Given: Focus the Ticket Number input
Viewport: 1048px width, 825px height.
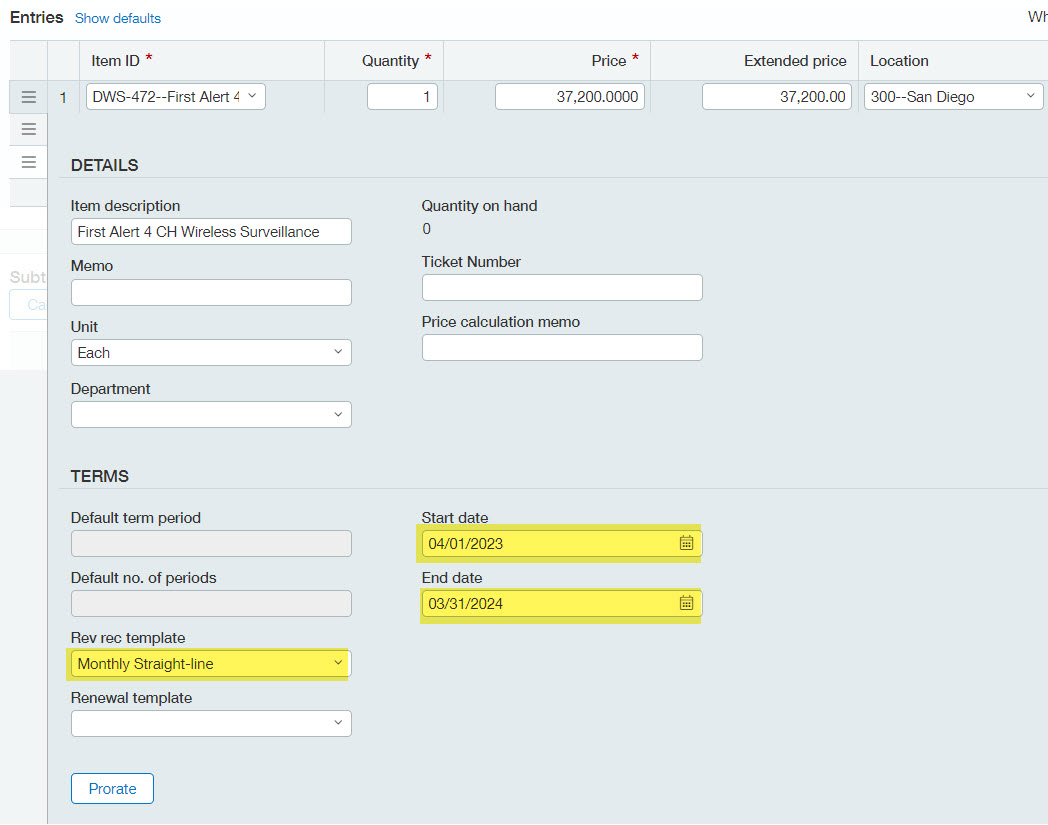Looking at the screenshot, I should [x=562, y=288].
